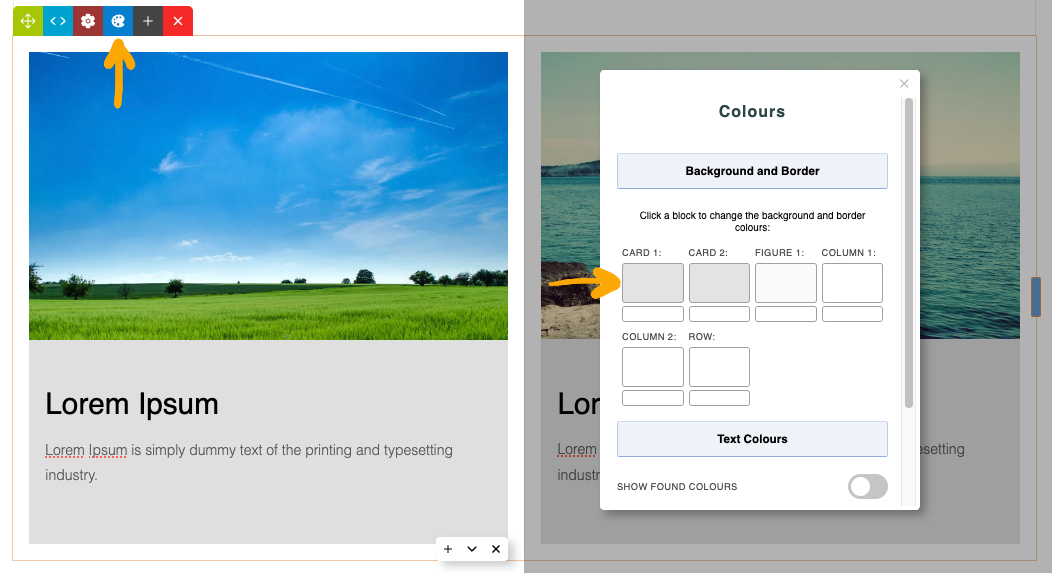Click the red delete block icon
The width and height of the screenshot is (1052, 573).
coord(178,21)
